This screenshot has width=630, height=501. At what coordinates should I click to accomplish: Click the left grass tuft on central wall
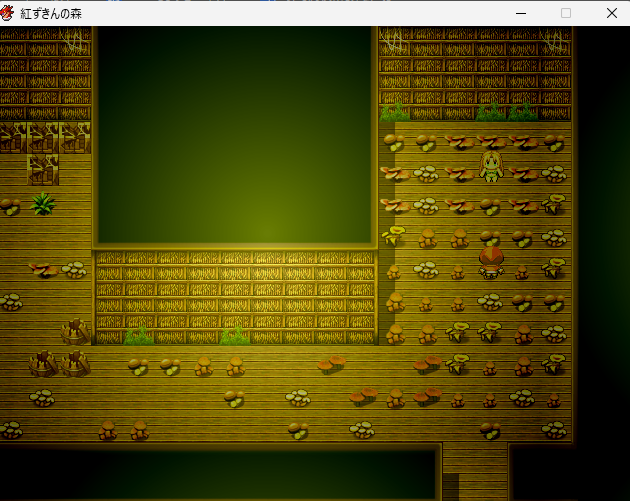click(139, 336)
